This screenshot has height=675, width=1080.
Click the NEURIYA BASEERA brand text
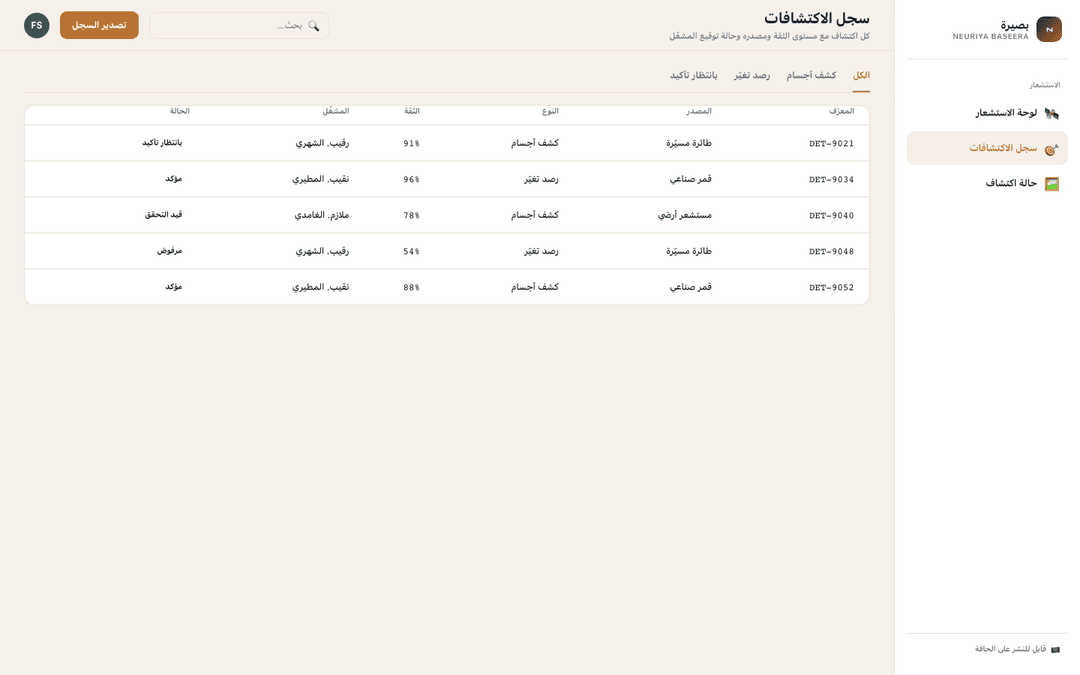point(990,37)
